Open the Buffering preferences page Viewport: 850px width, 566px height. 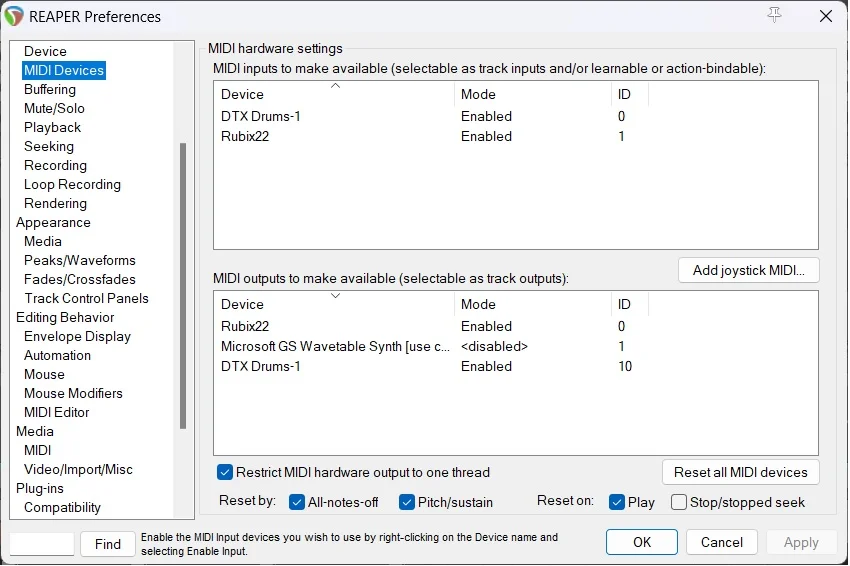coord(50,89)
